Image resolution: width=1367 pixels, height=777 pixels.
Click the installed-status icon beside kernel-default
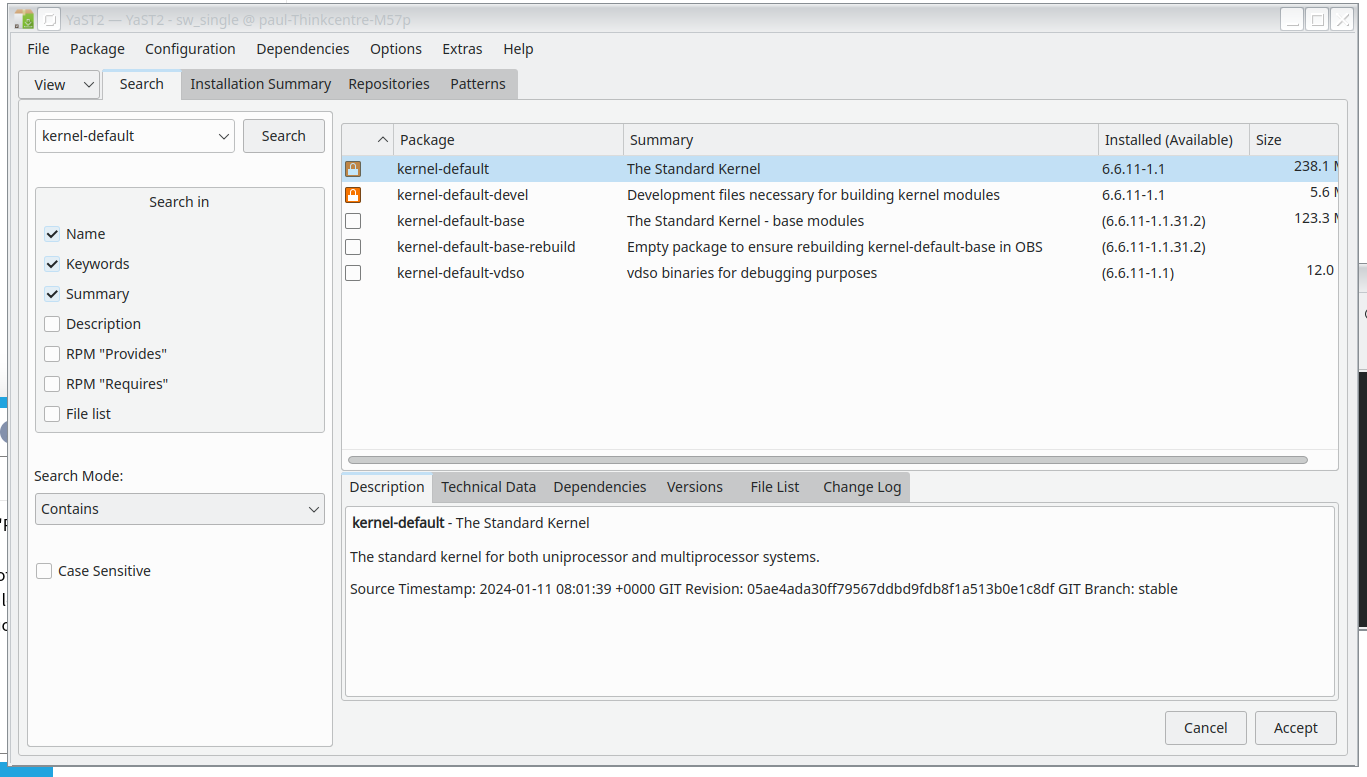352,168
